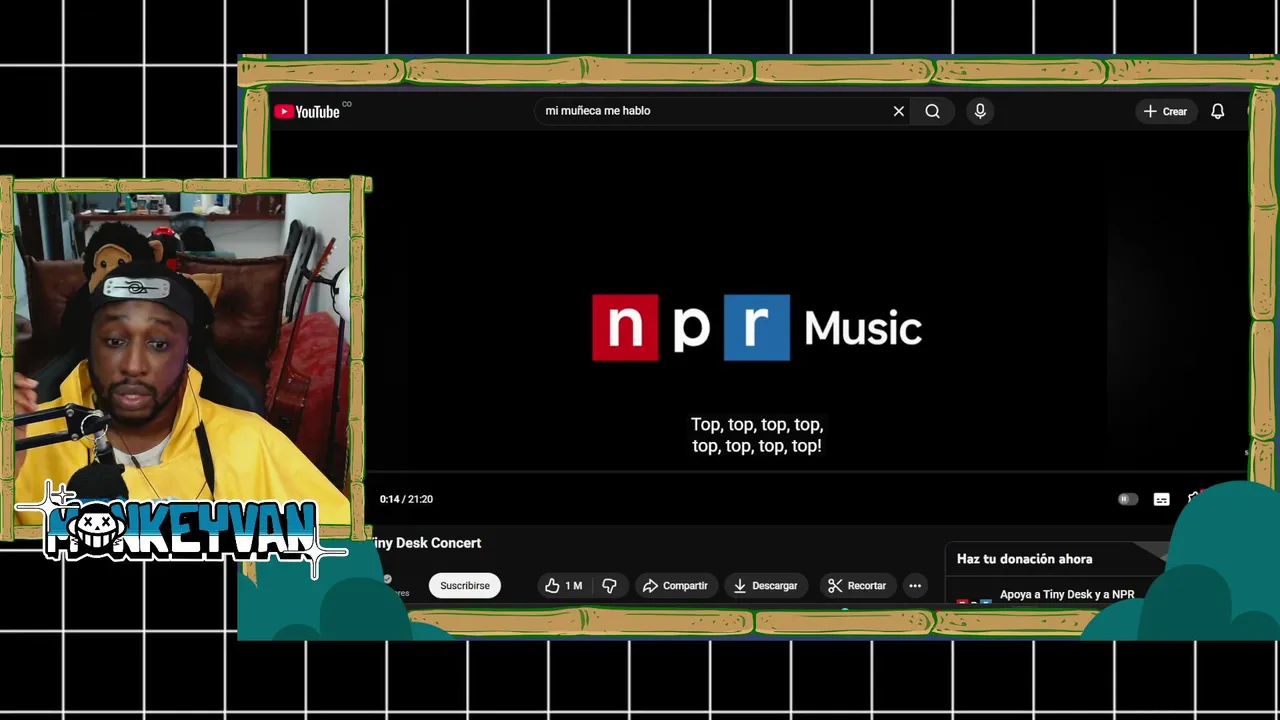This screenshot has width=1280, height=720.
Task: Download video with Descargar
Action: [765, 585]
